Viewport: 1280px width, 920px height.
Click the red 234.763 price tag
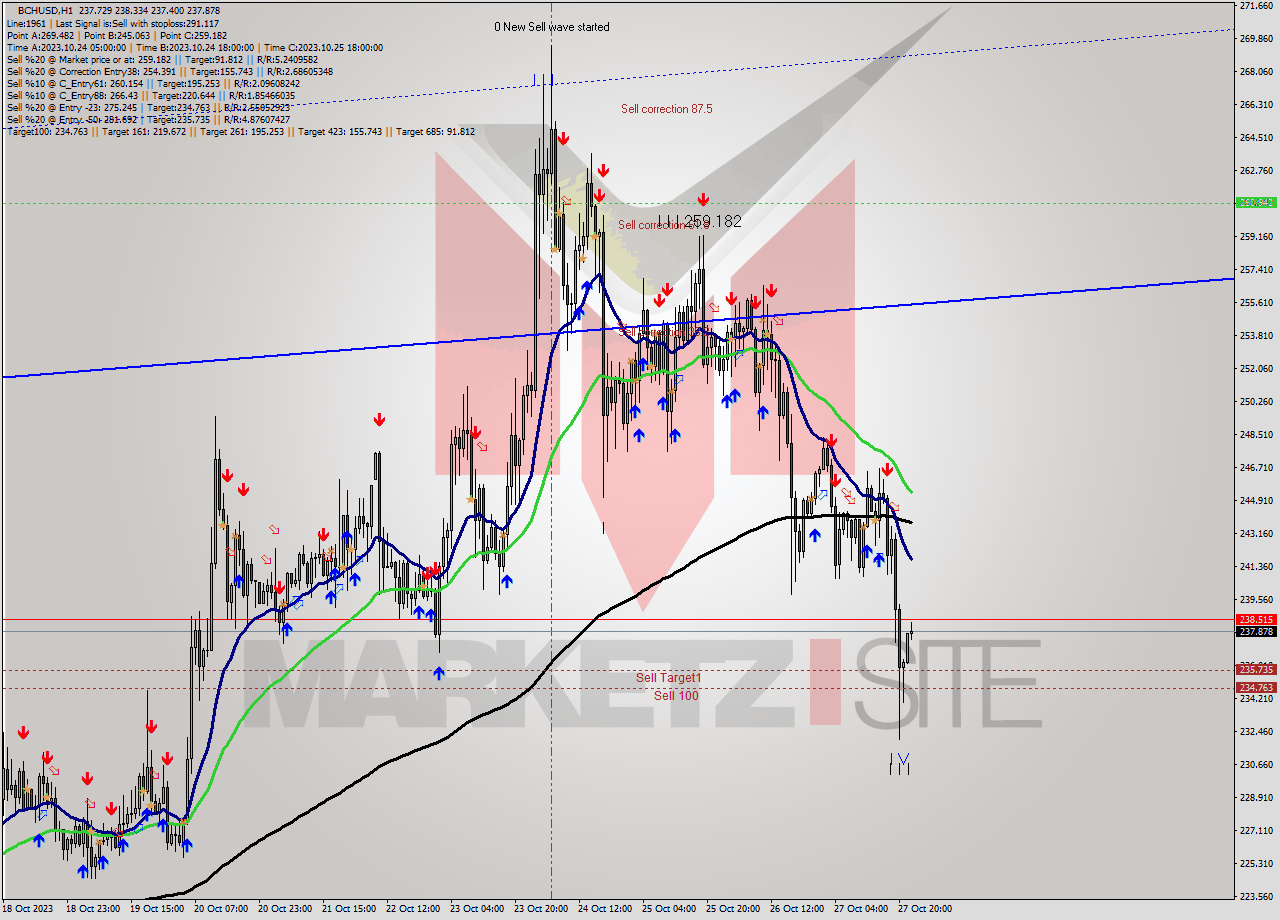(x=1255, y=687)
